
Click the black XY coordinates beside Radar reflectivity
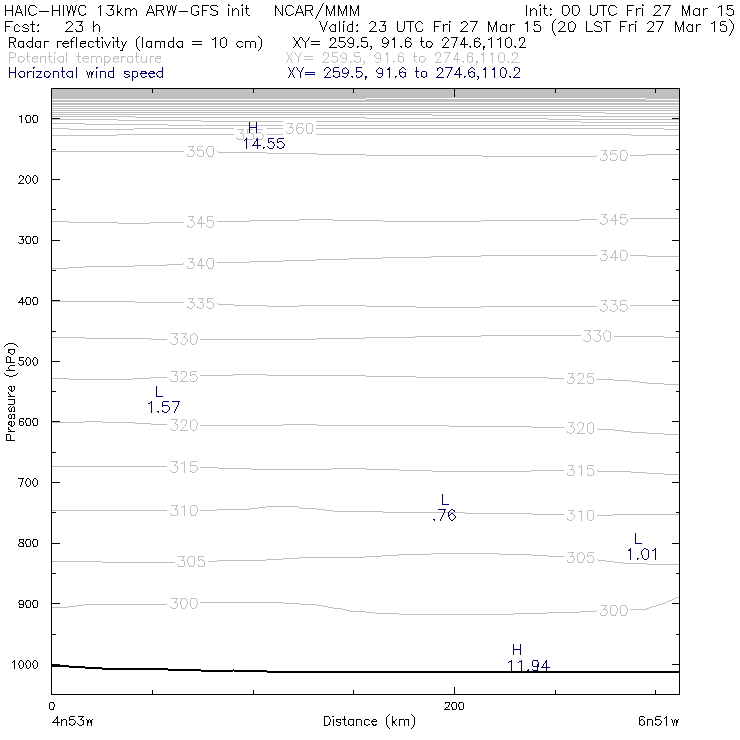pyautogui.click(x=409, y=43)
